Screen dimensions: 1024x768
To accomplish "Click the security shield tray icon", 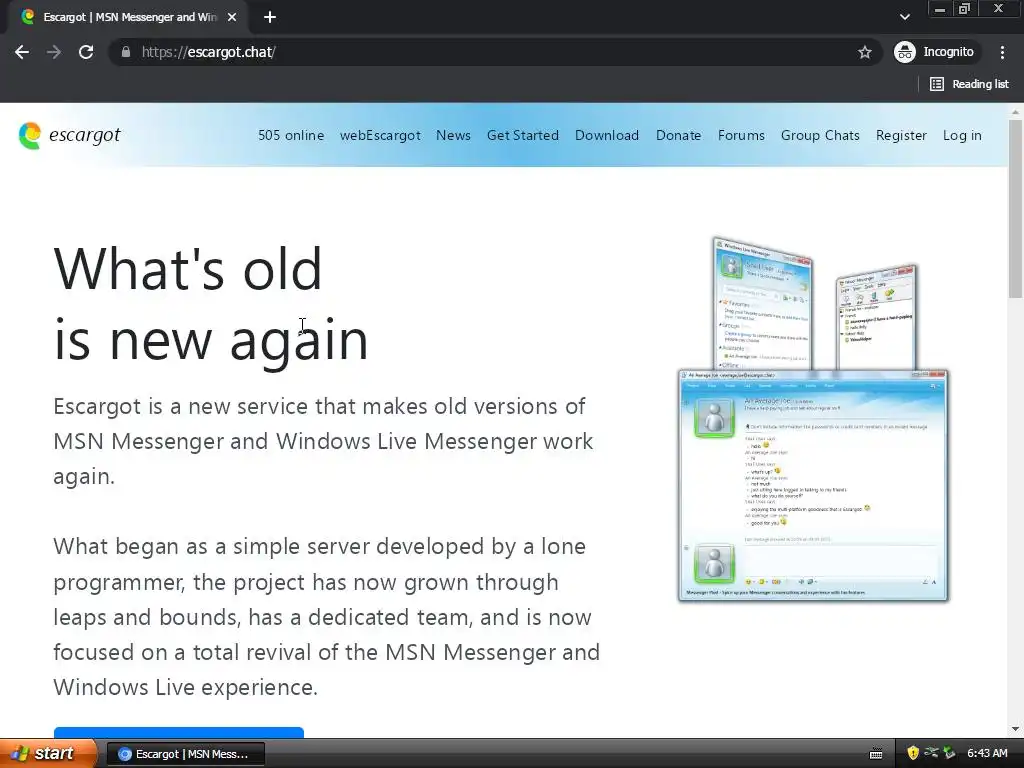I will point(913,753).
